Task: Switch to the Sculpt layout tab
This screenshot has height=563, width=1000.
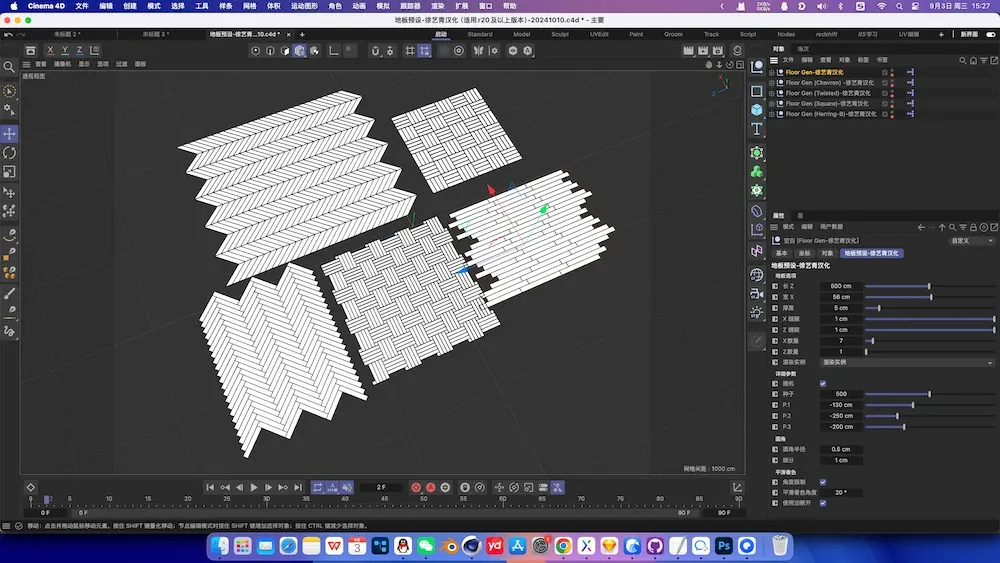Action: coord(560,34)
